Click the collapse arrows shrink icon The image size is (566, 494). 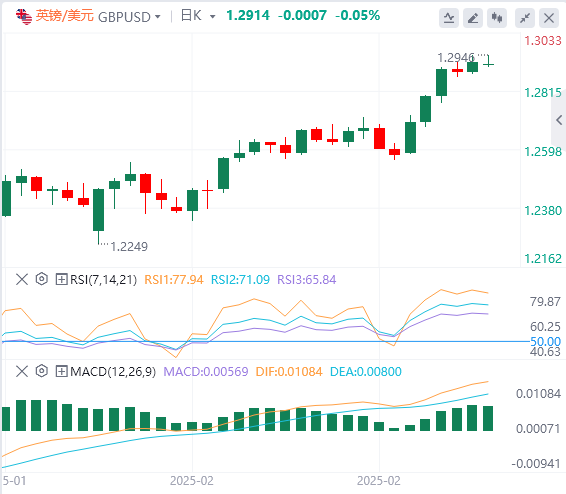coord(525,18)
